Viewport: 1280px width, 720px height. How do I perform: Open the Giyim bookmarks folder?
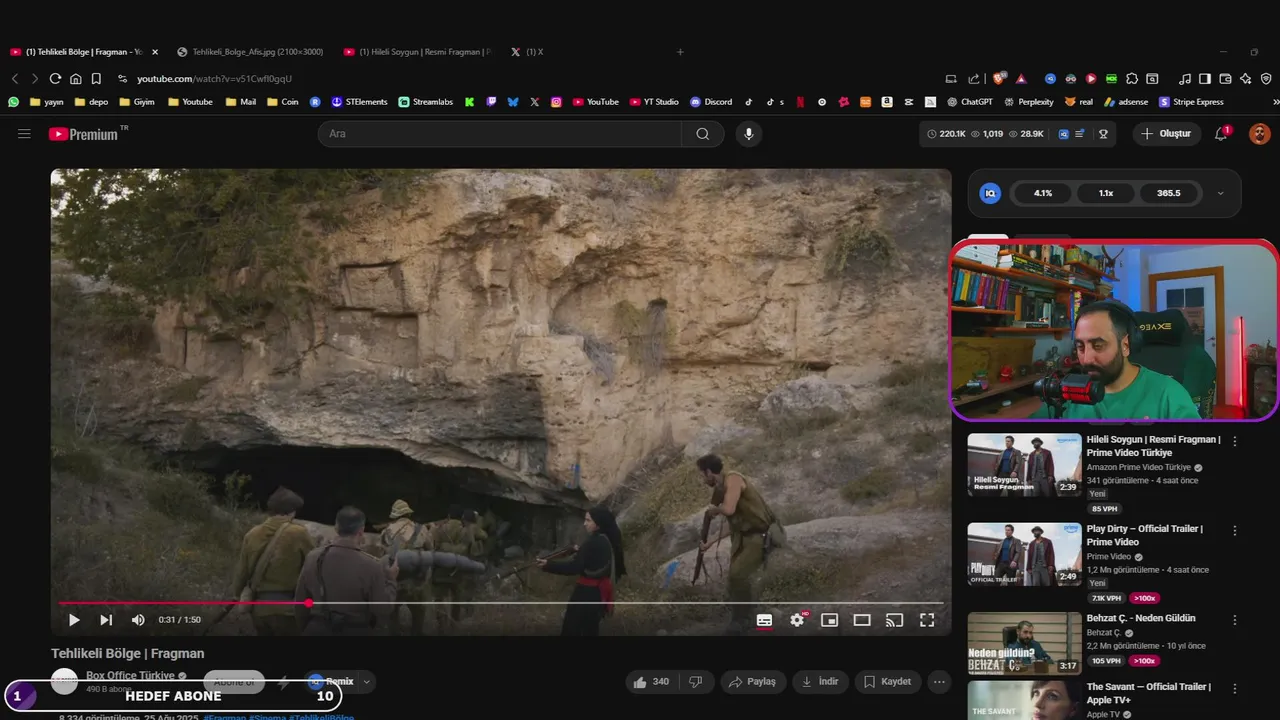pyautogui.click(x=137, y=101)
